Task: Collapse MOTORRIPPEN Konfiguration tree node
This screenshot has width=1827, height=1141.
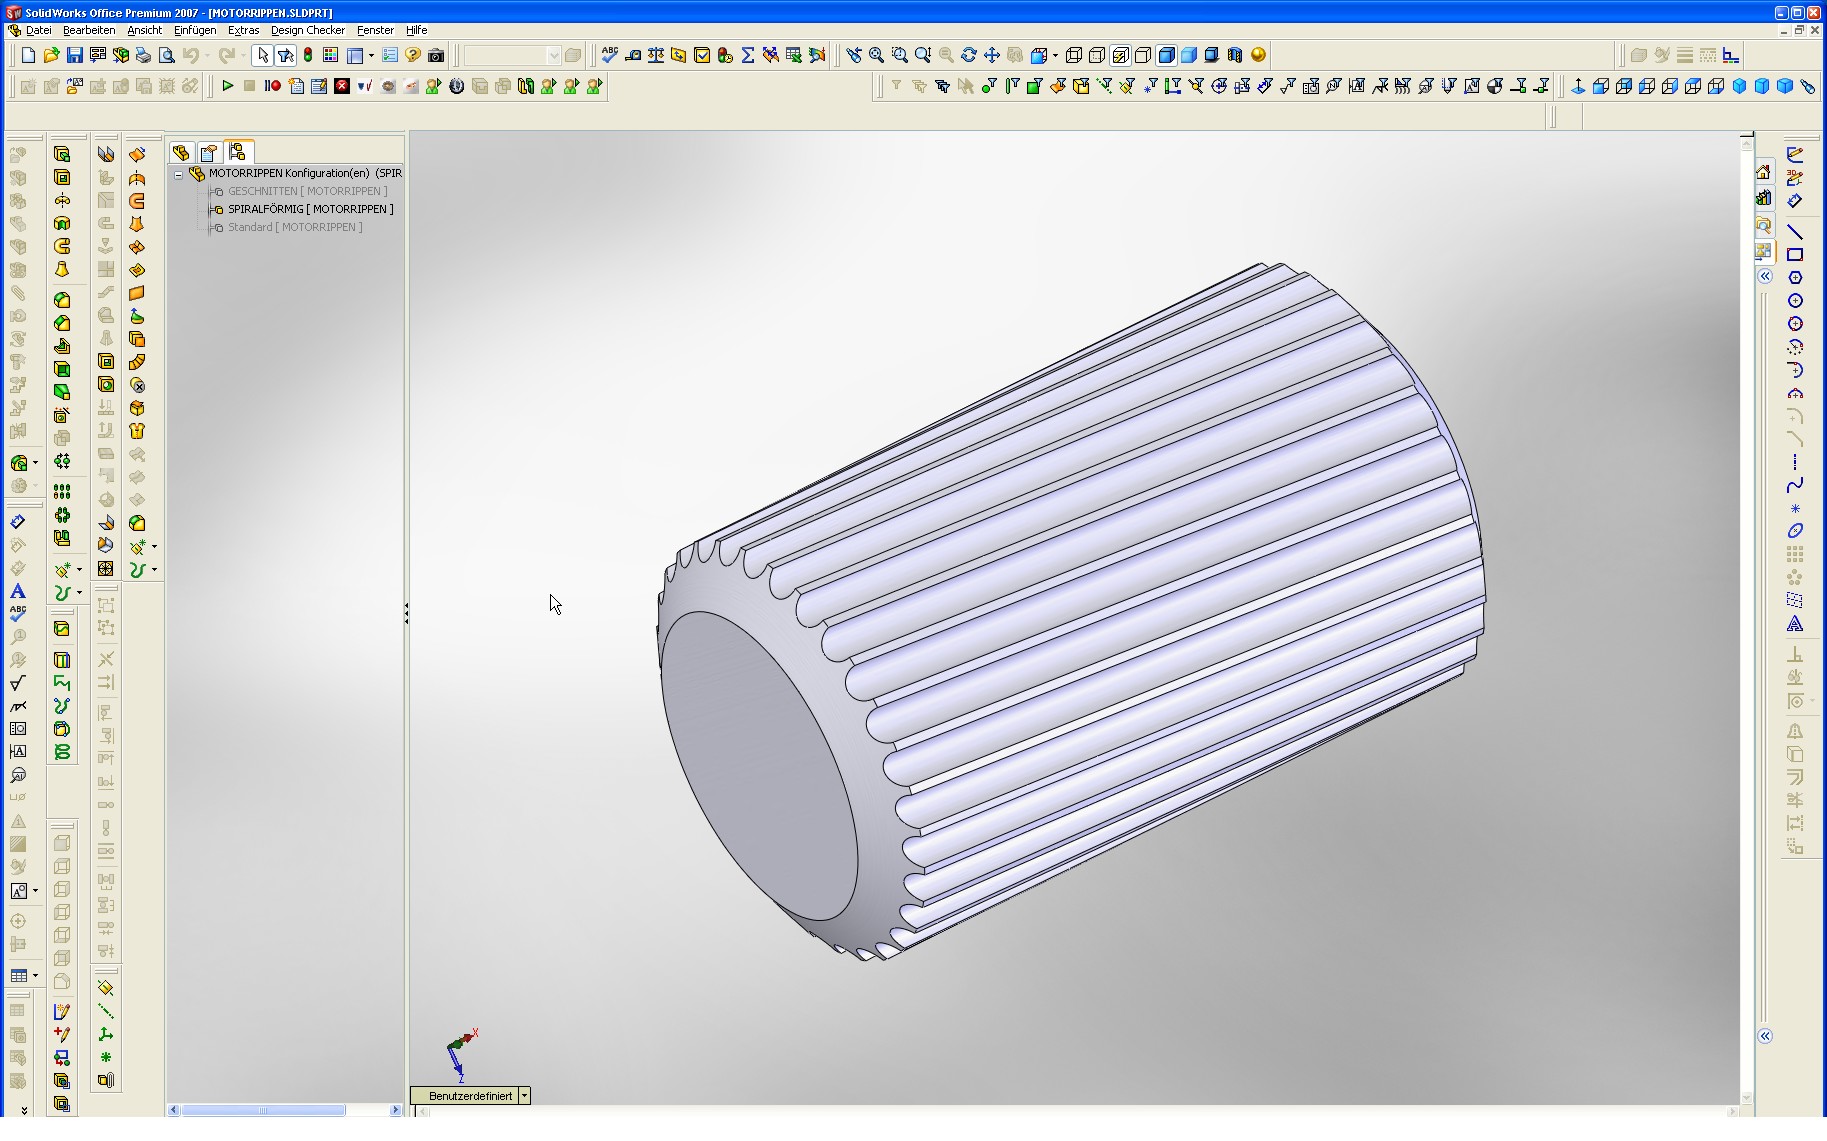Action: pyautogui.click(x=179, y=174)
